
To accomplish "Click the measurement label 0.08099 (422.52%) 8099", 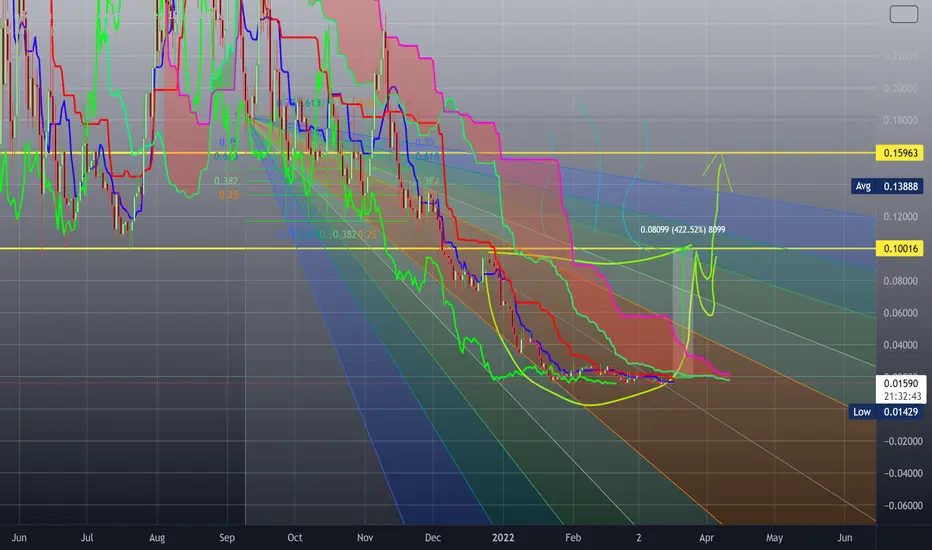I will pyautogui.click(x=682, y=230).
